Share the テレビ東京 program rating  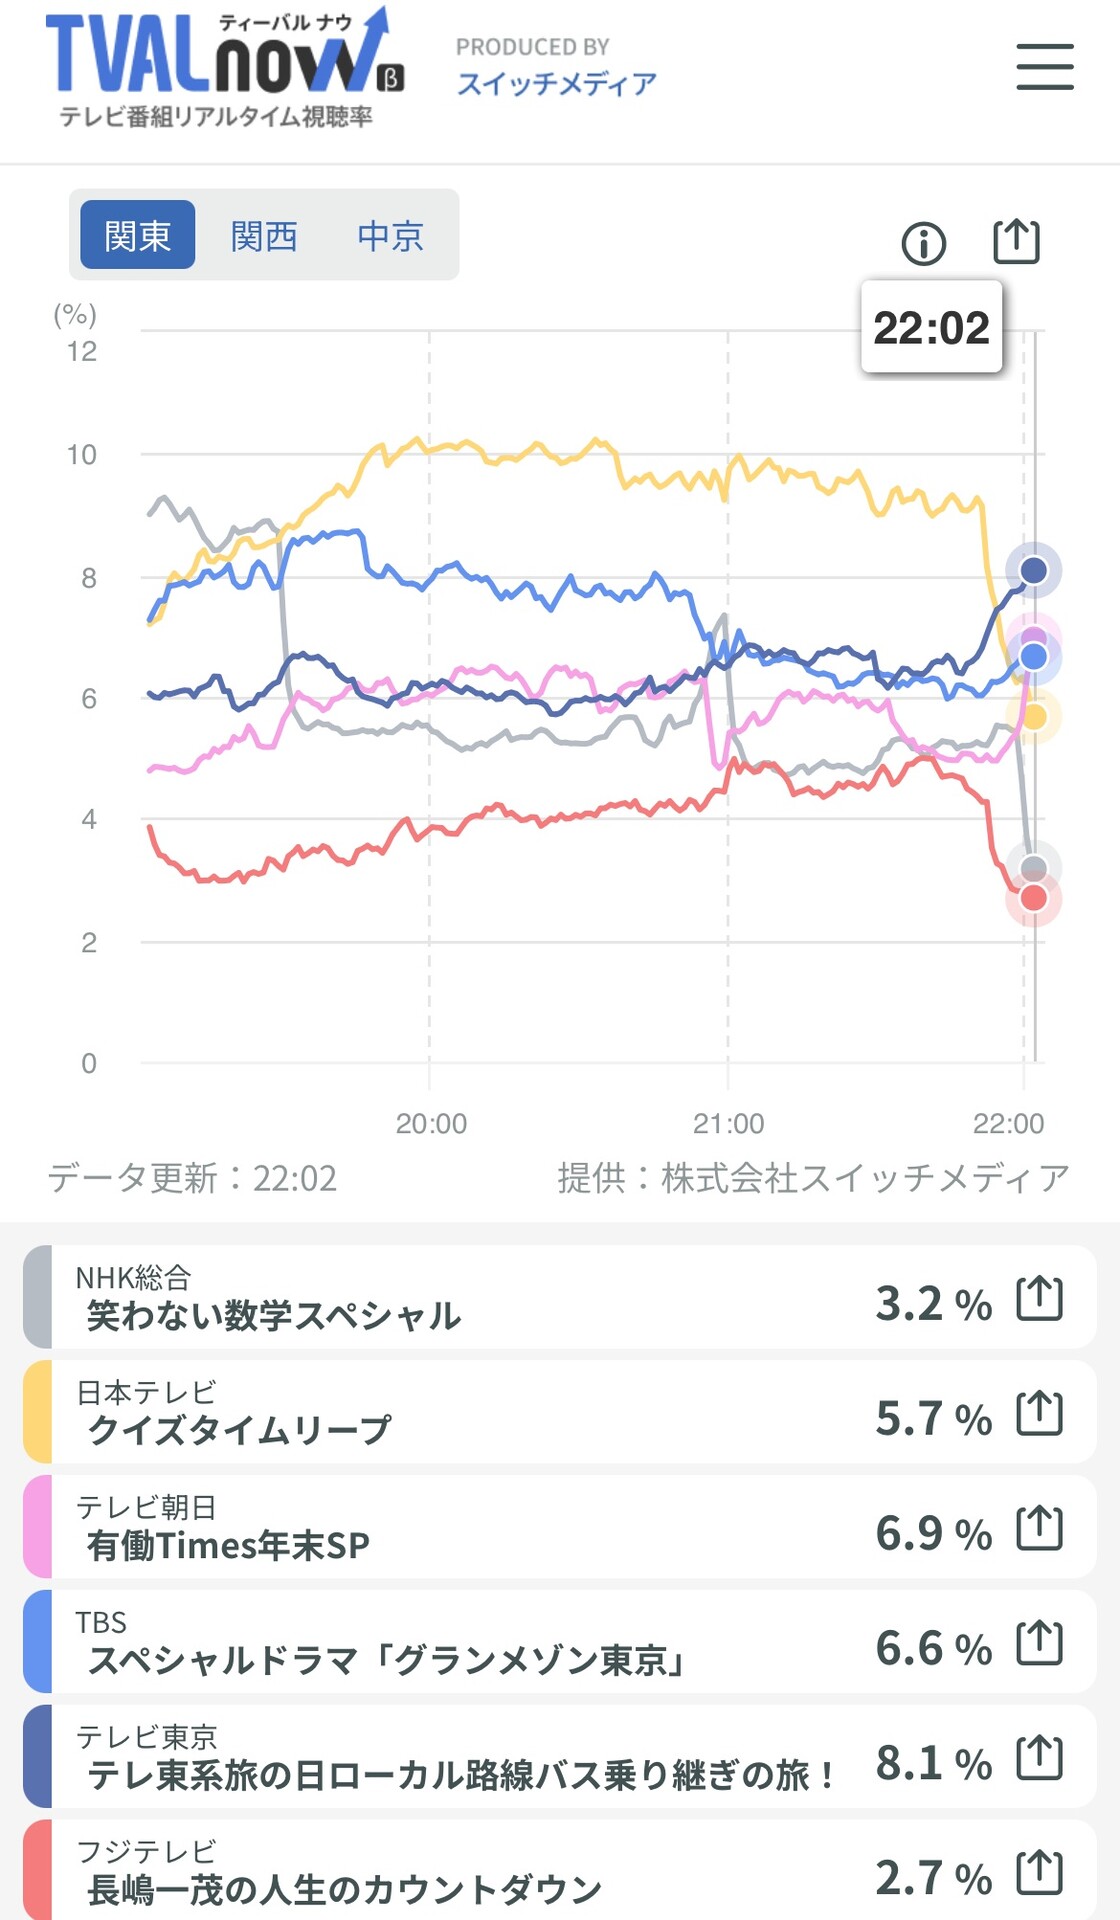tap(1039, 1758)
